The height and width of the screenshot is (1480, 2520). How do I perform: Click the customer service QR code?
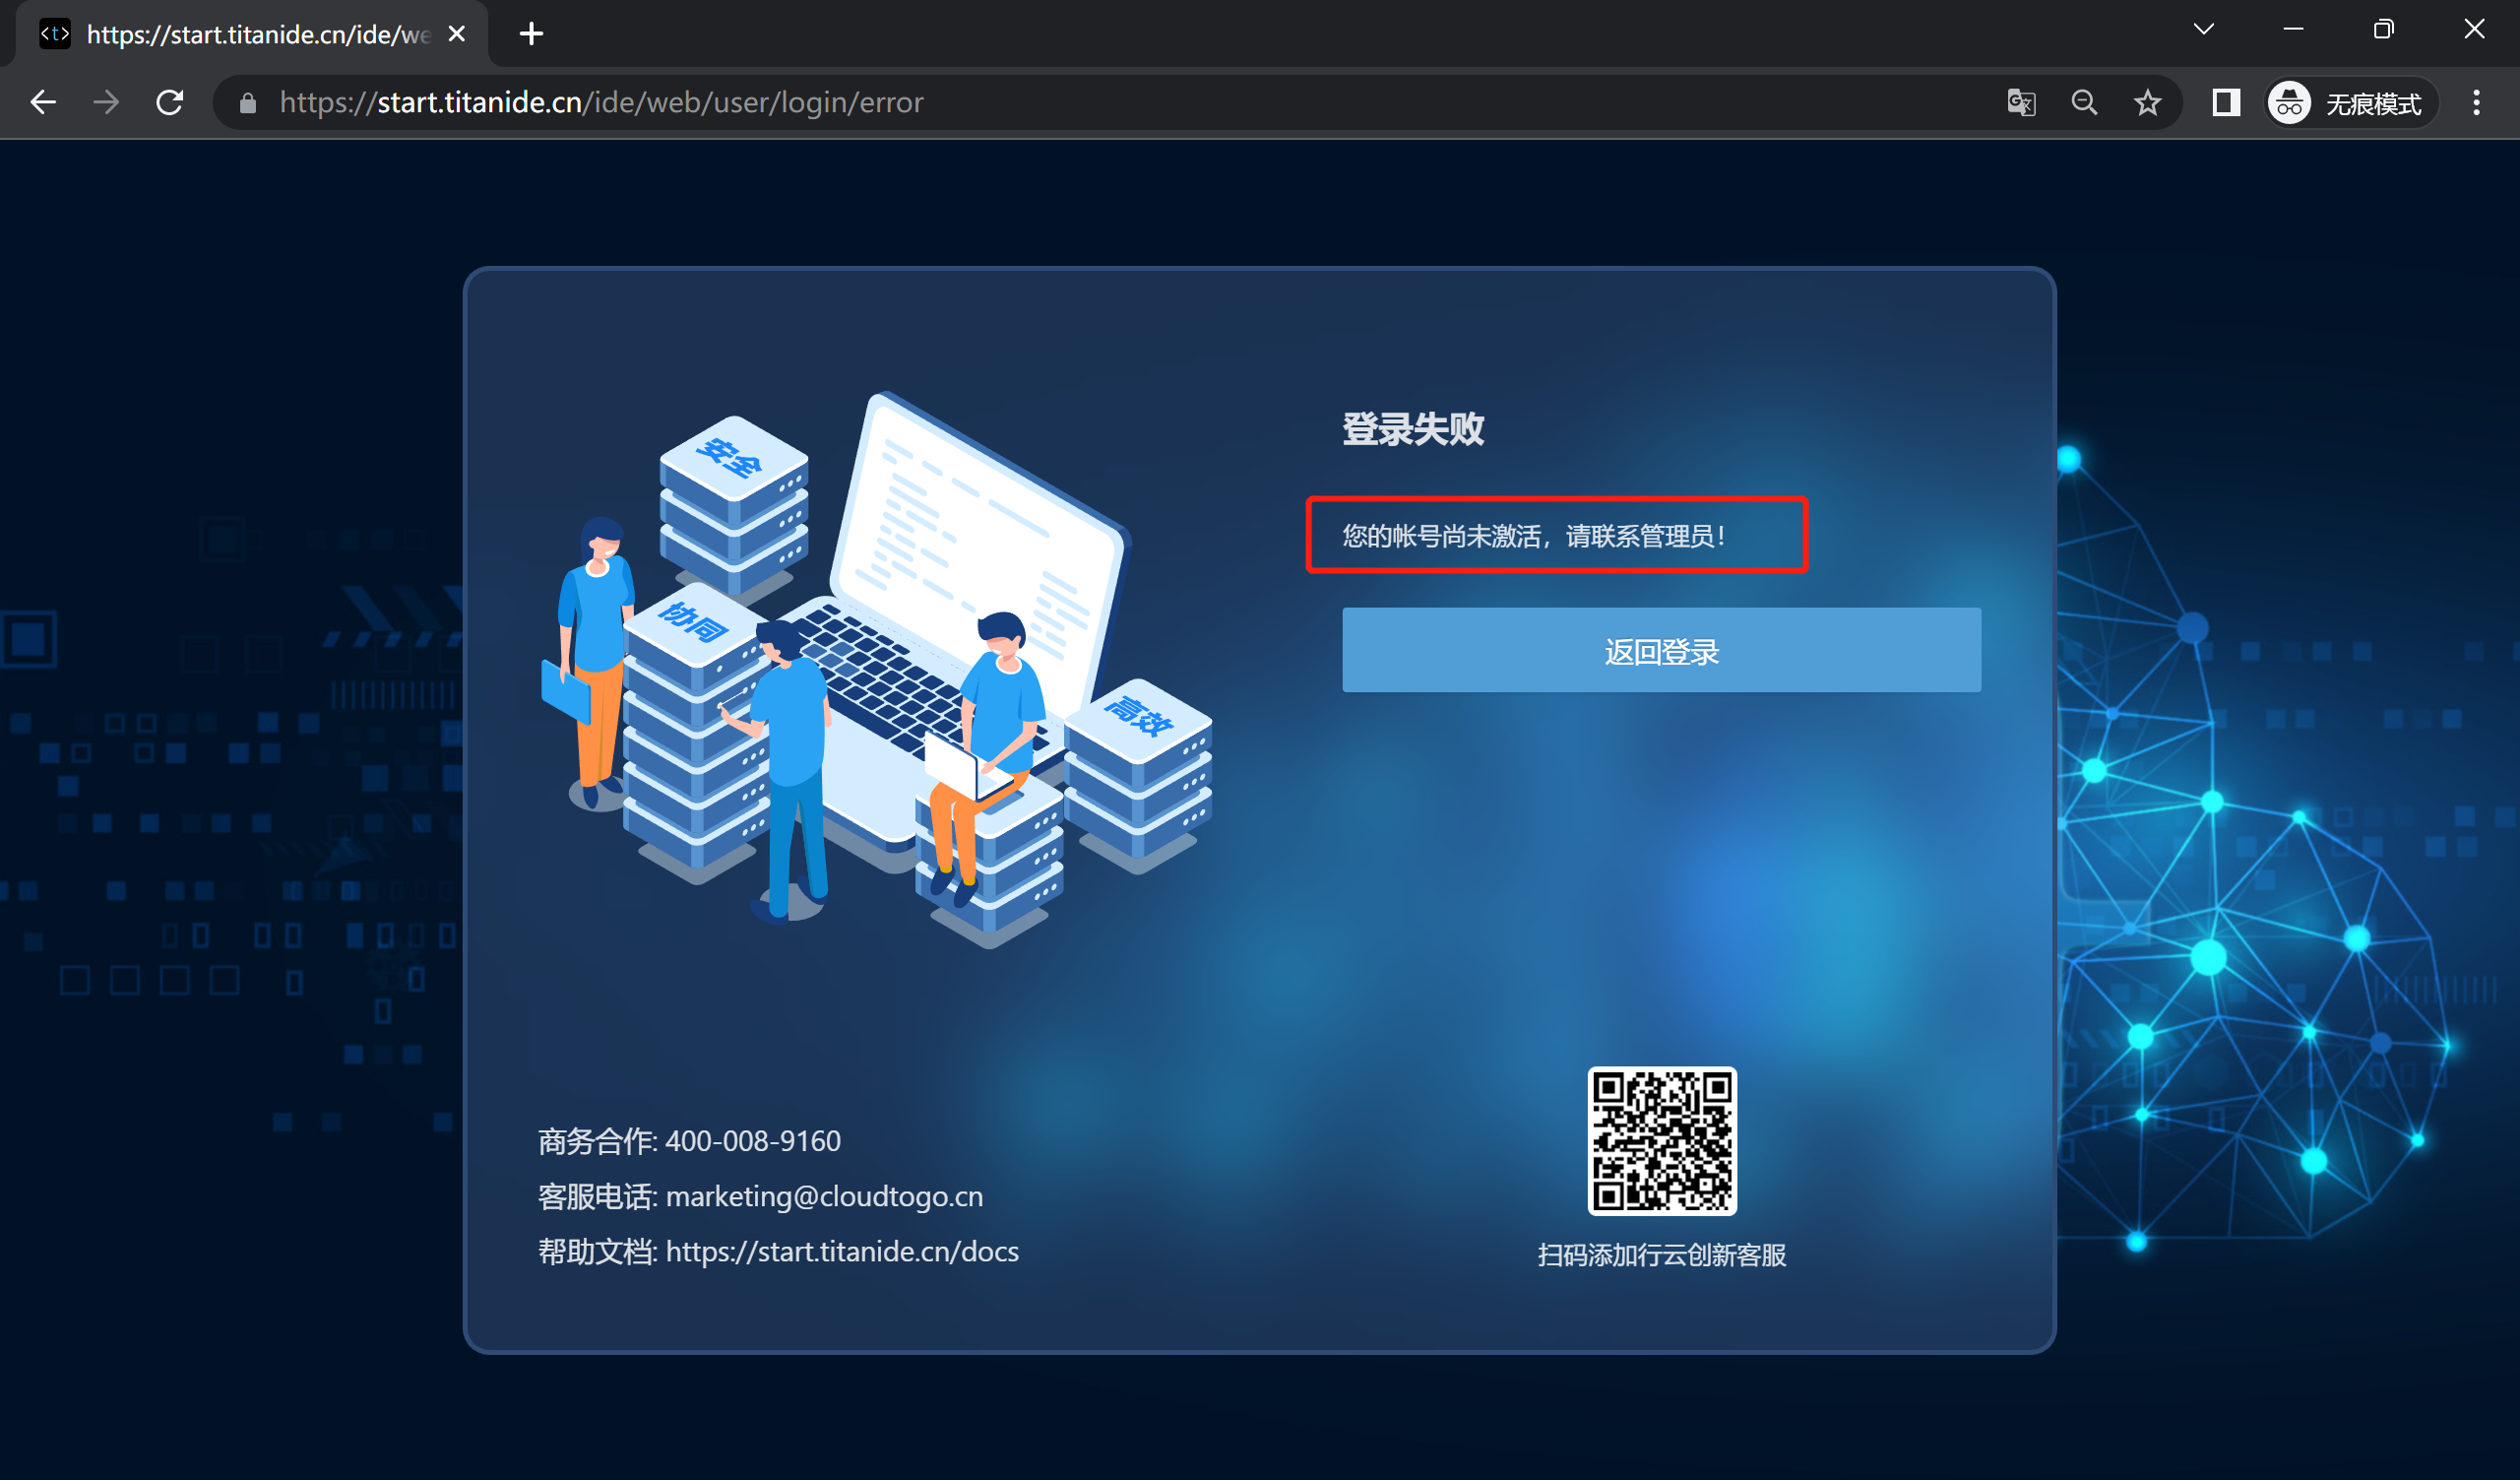pyautogui.click(x=1661, y=1140)
